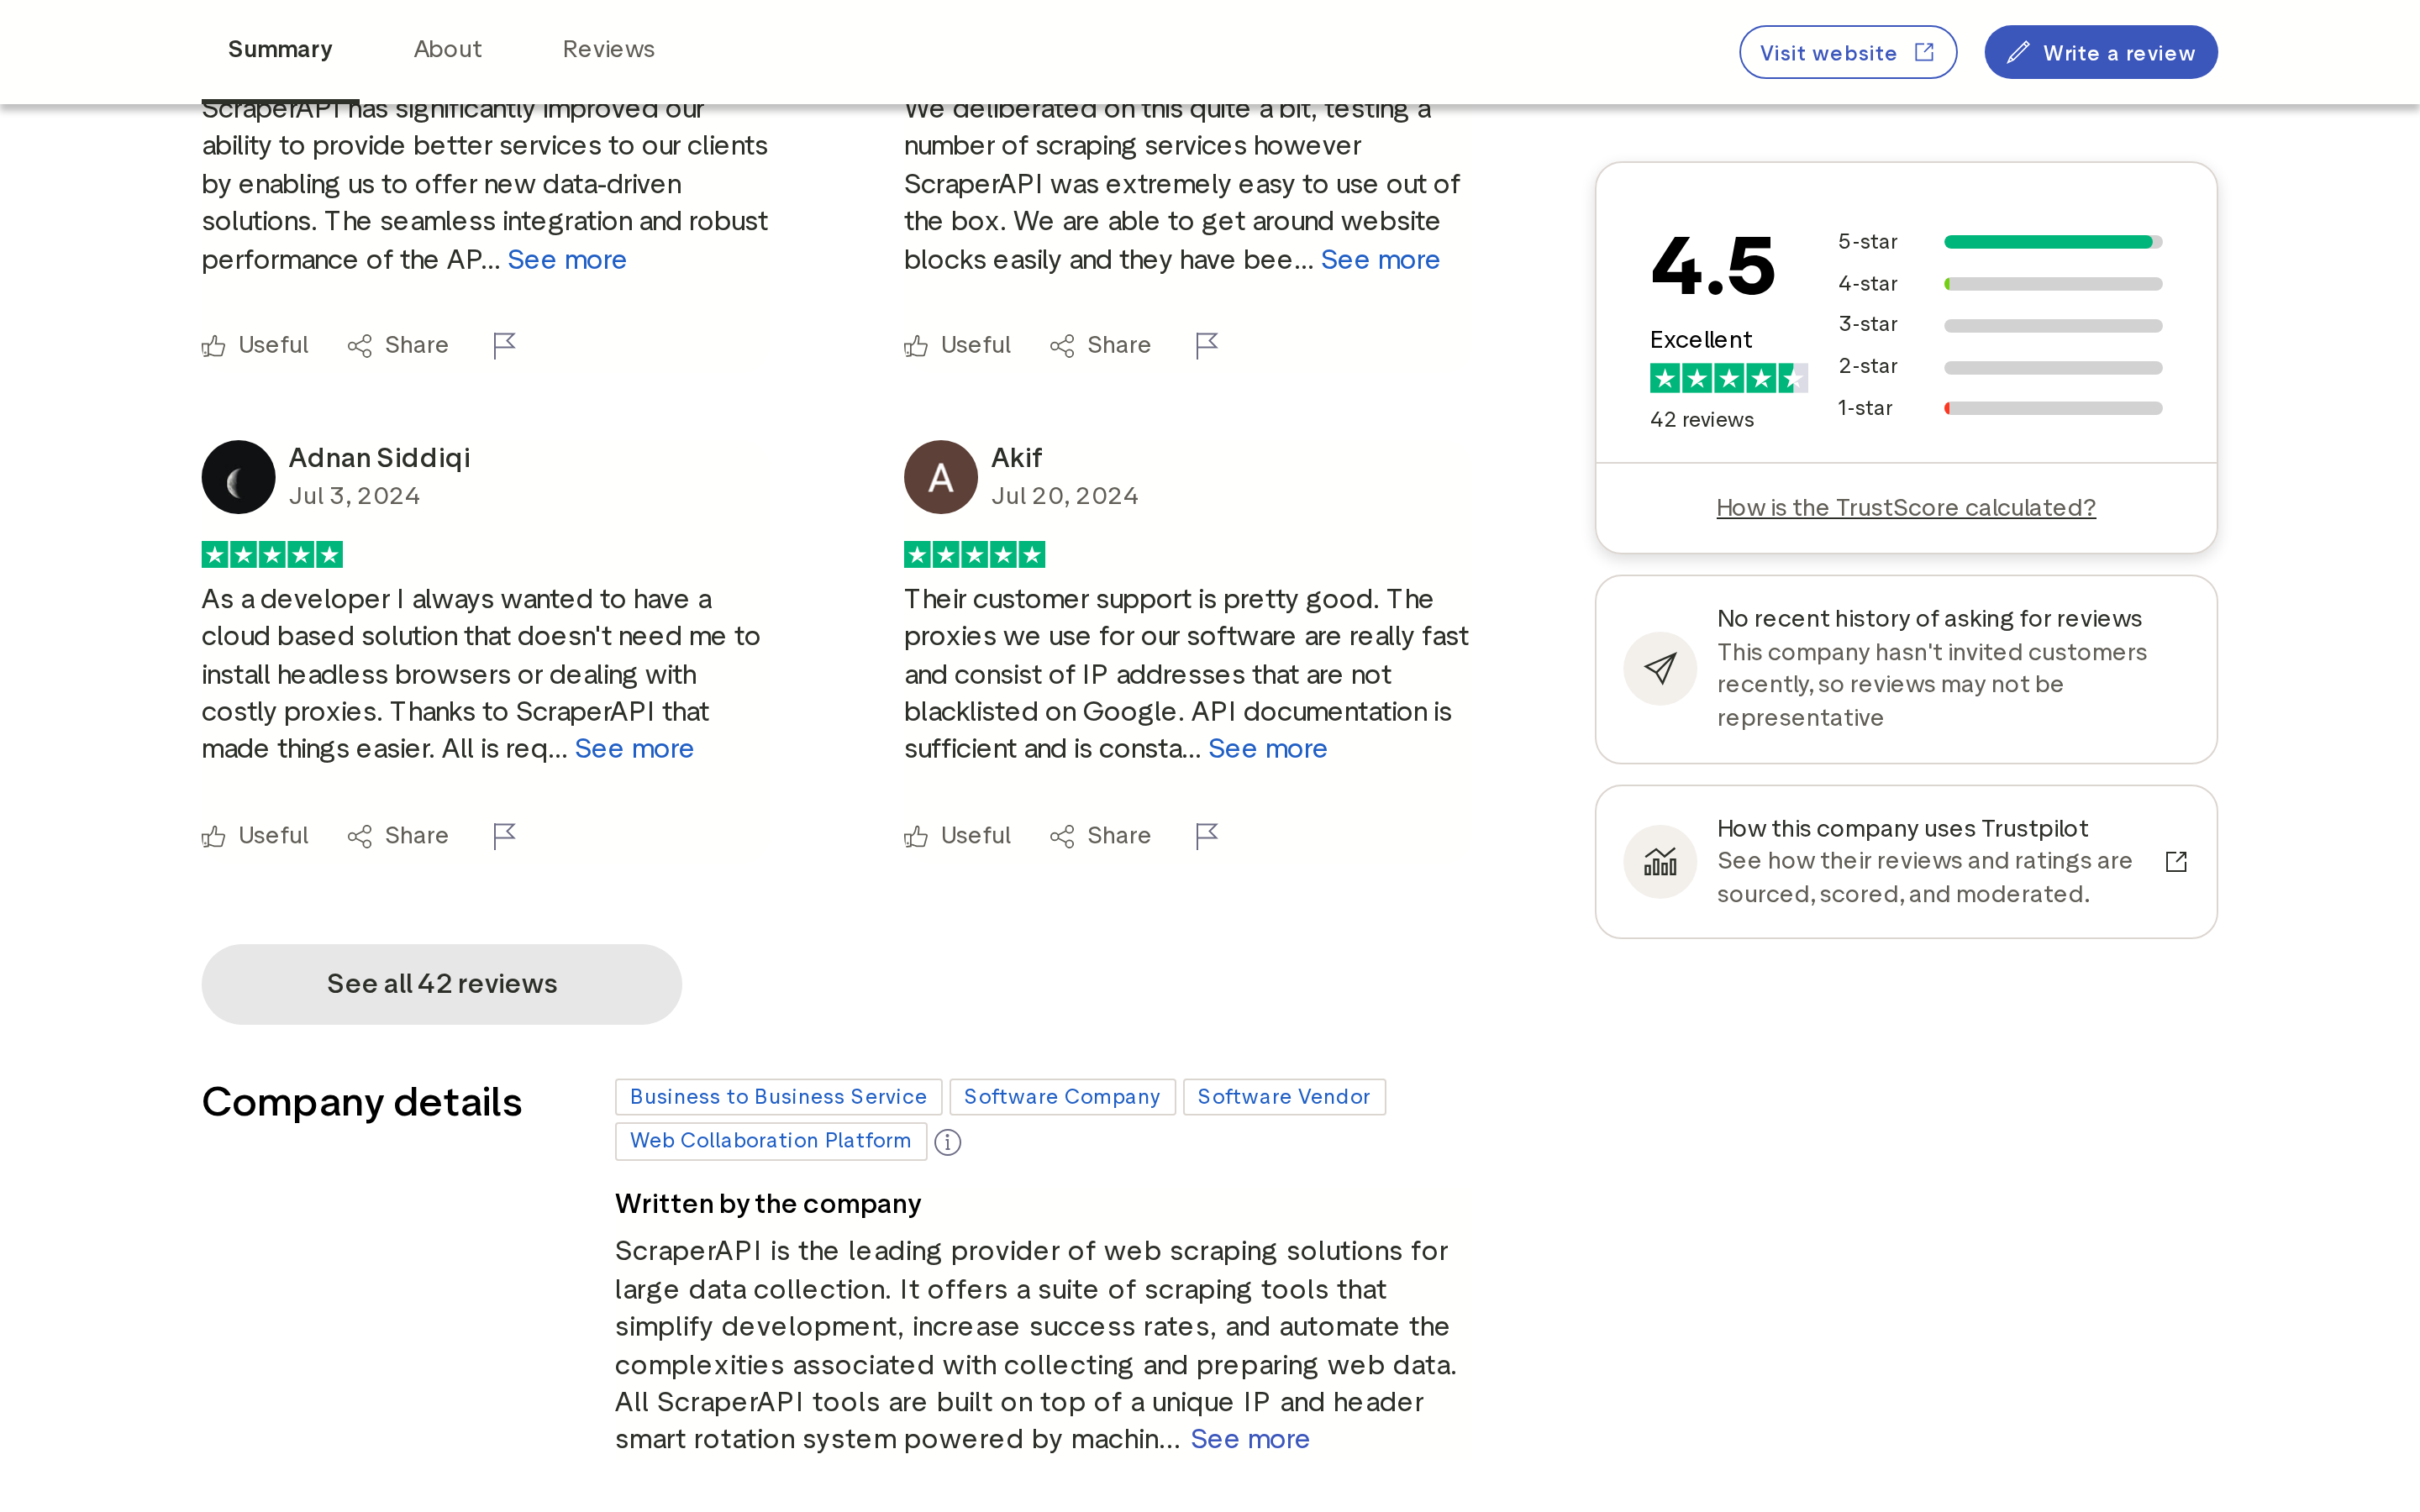Click the name Adnan Siddiqi
The width and height of the screenshot is (2420, 1512).
coord(379,457)
